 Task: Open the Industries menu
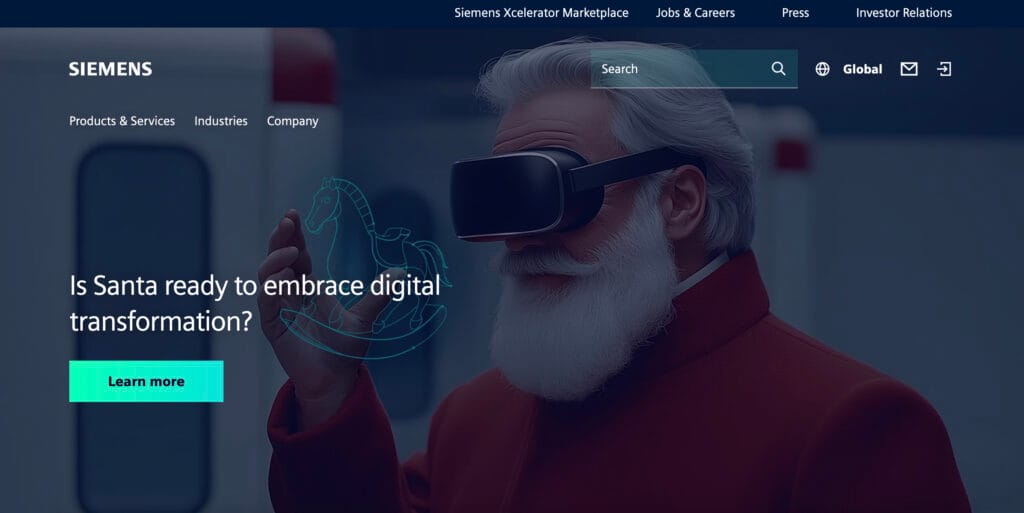[221, 121]
